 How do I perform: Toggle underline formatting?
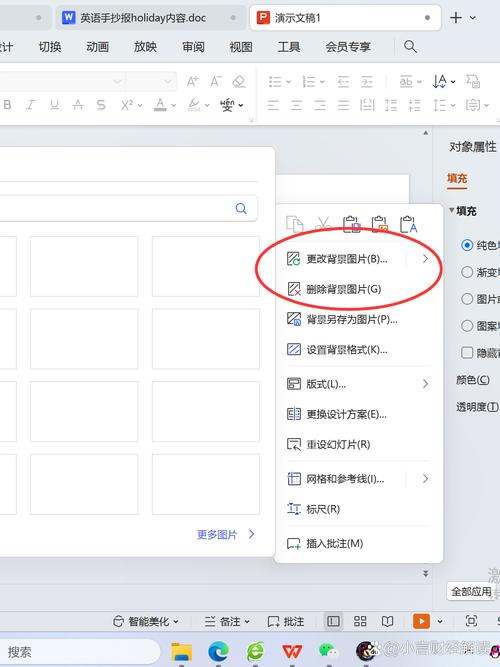click(x=54, y=105)
